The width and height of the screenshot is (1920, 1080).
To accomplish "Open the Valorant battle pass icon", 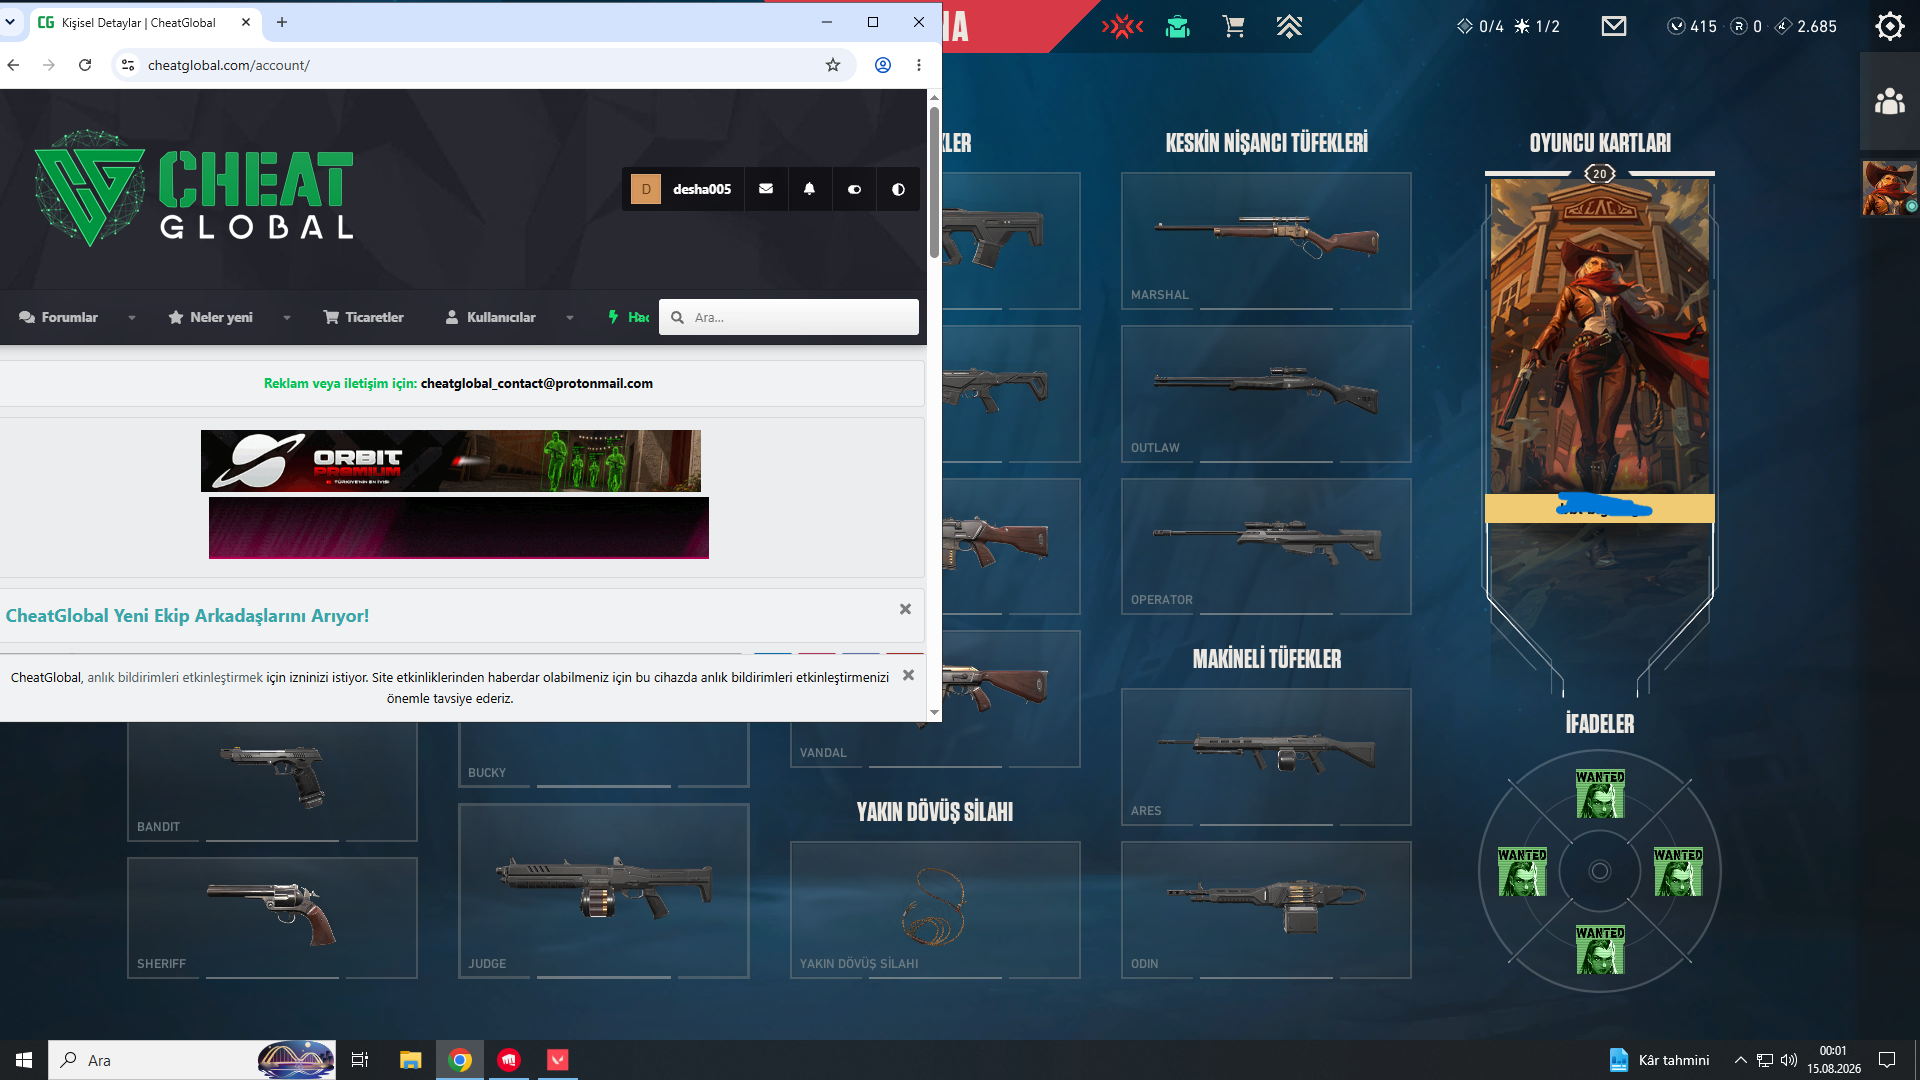I will point(1122,26).
